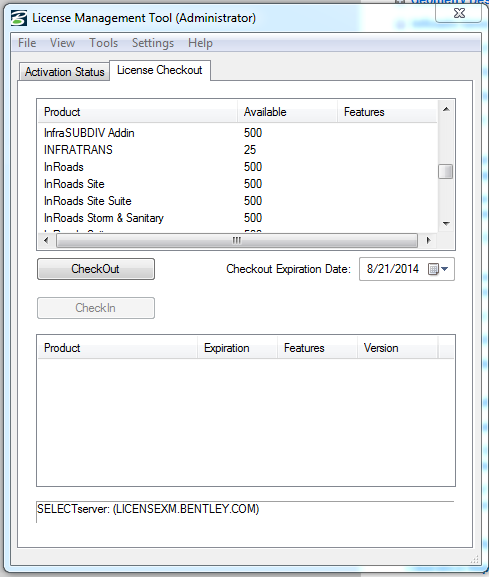
Task: Open the Tools menu
Action: (x=104, y=43)
